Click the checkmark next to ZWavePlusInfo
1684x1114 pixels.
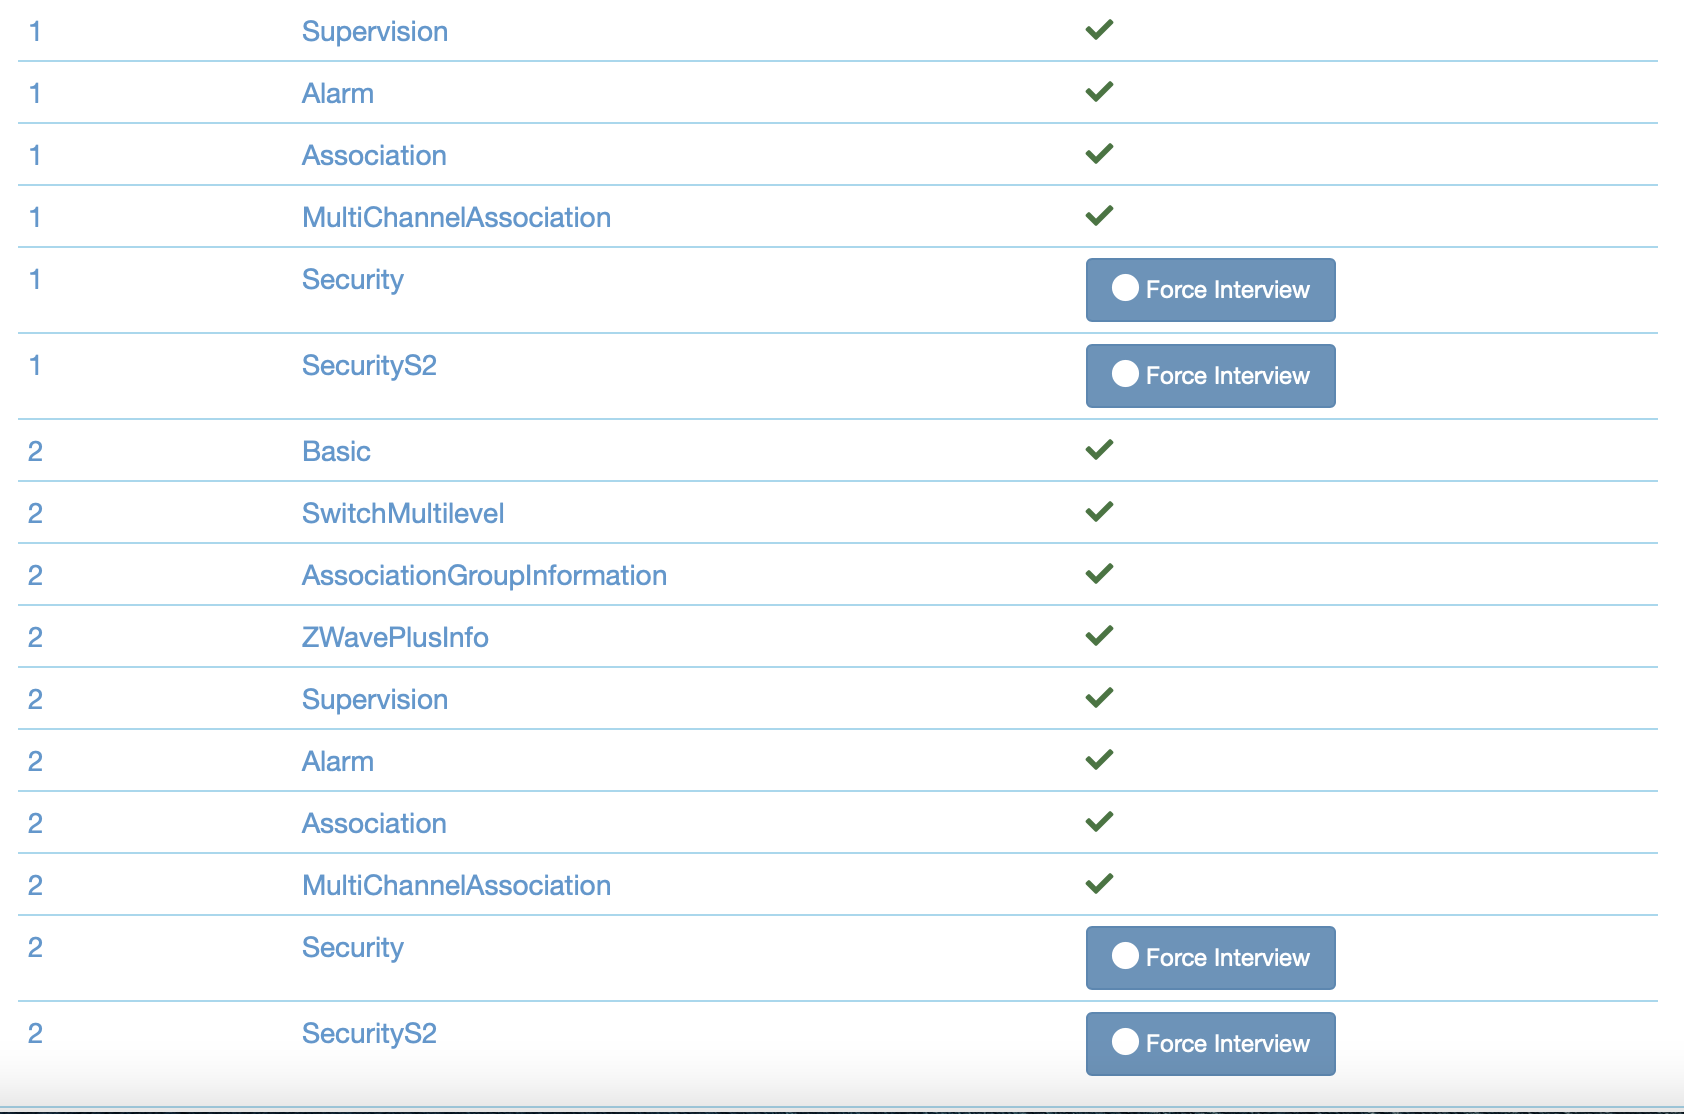(x=1099, y=636)
